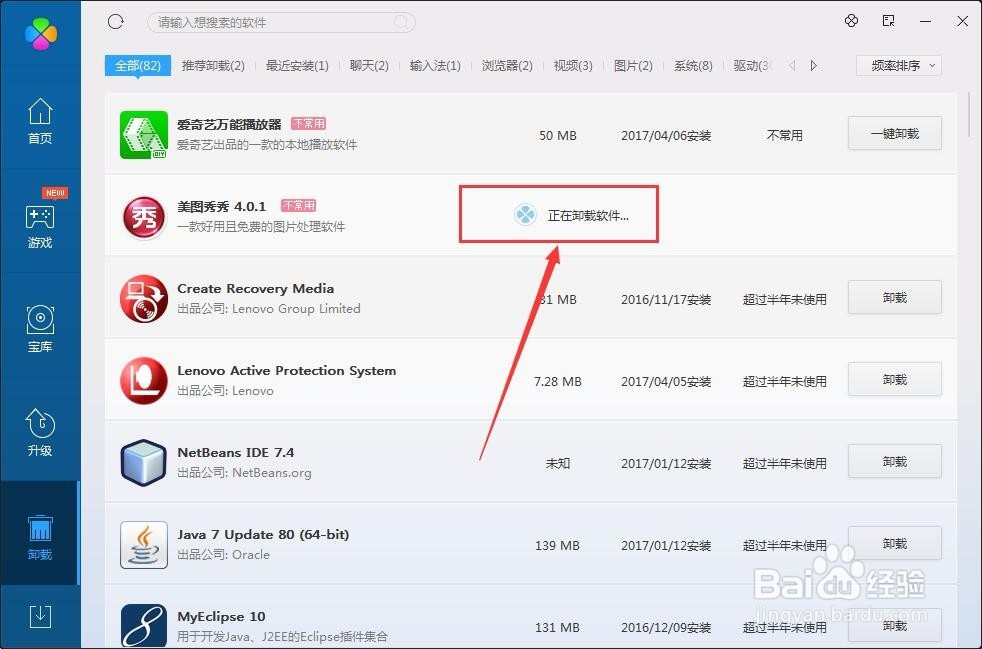The height and width of the screenshot is (649, 982).
Task: Switch to 视频(3) tab
Action: point(572,65)
